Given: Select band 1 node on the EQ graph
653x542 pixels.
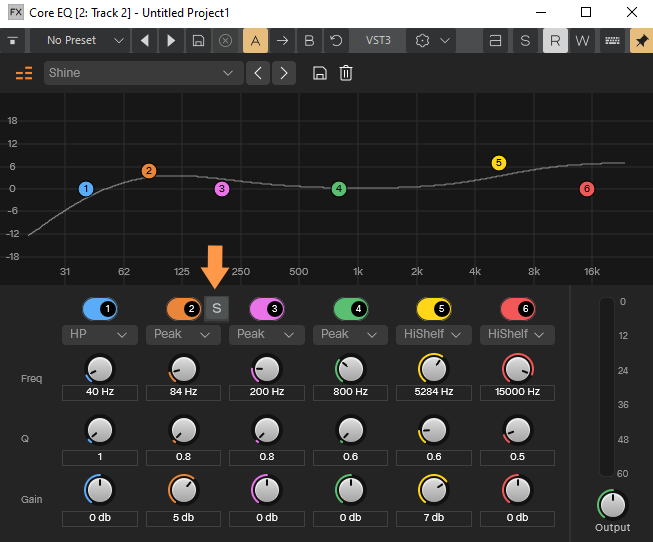Looking at the screenshot, I should click(86, 189).
